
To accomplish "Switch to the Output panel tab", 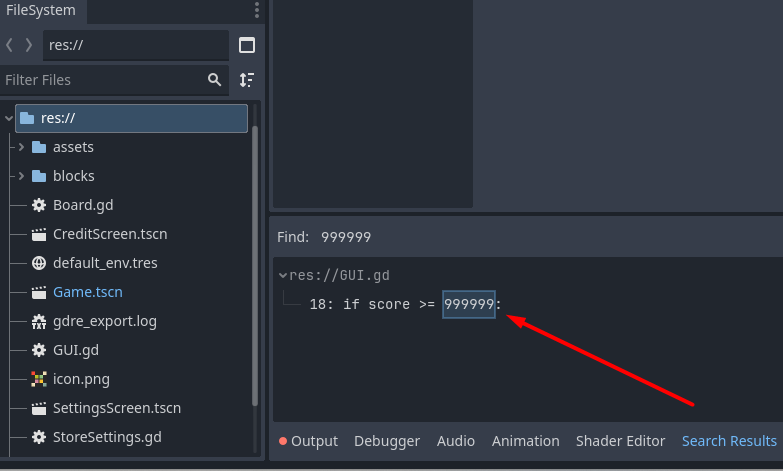I will [x=308, y=441].
